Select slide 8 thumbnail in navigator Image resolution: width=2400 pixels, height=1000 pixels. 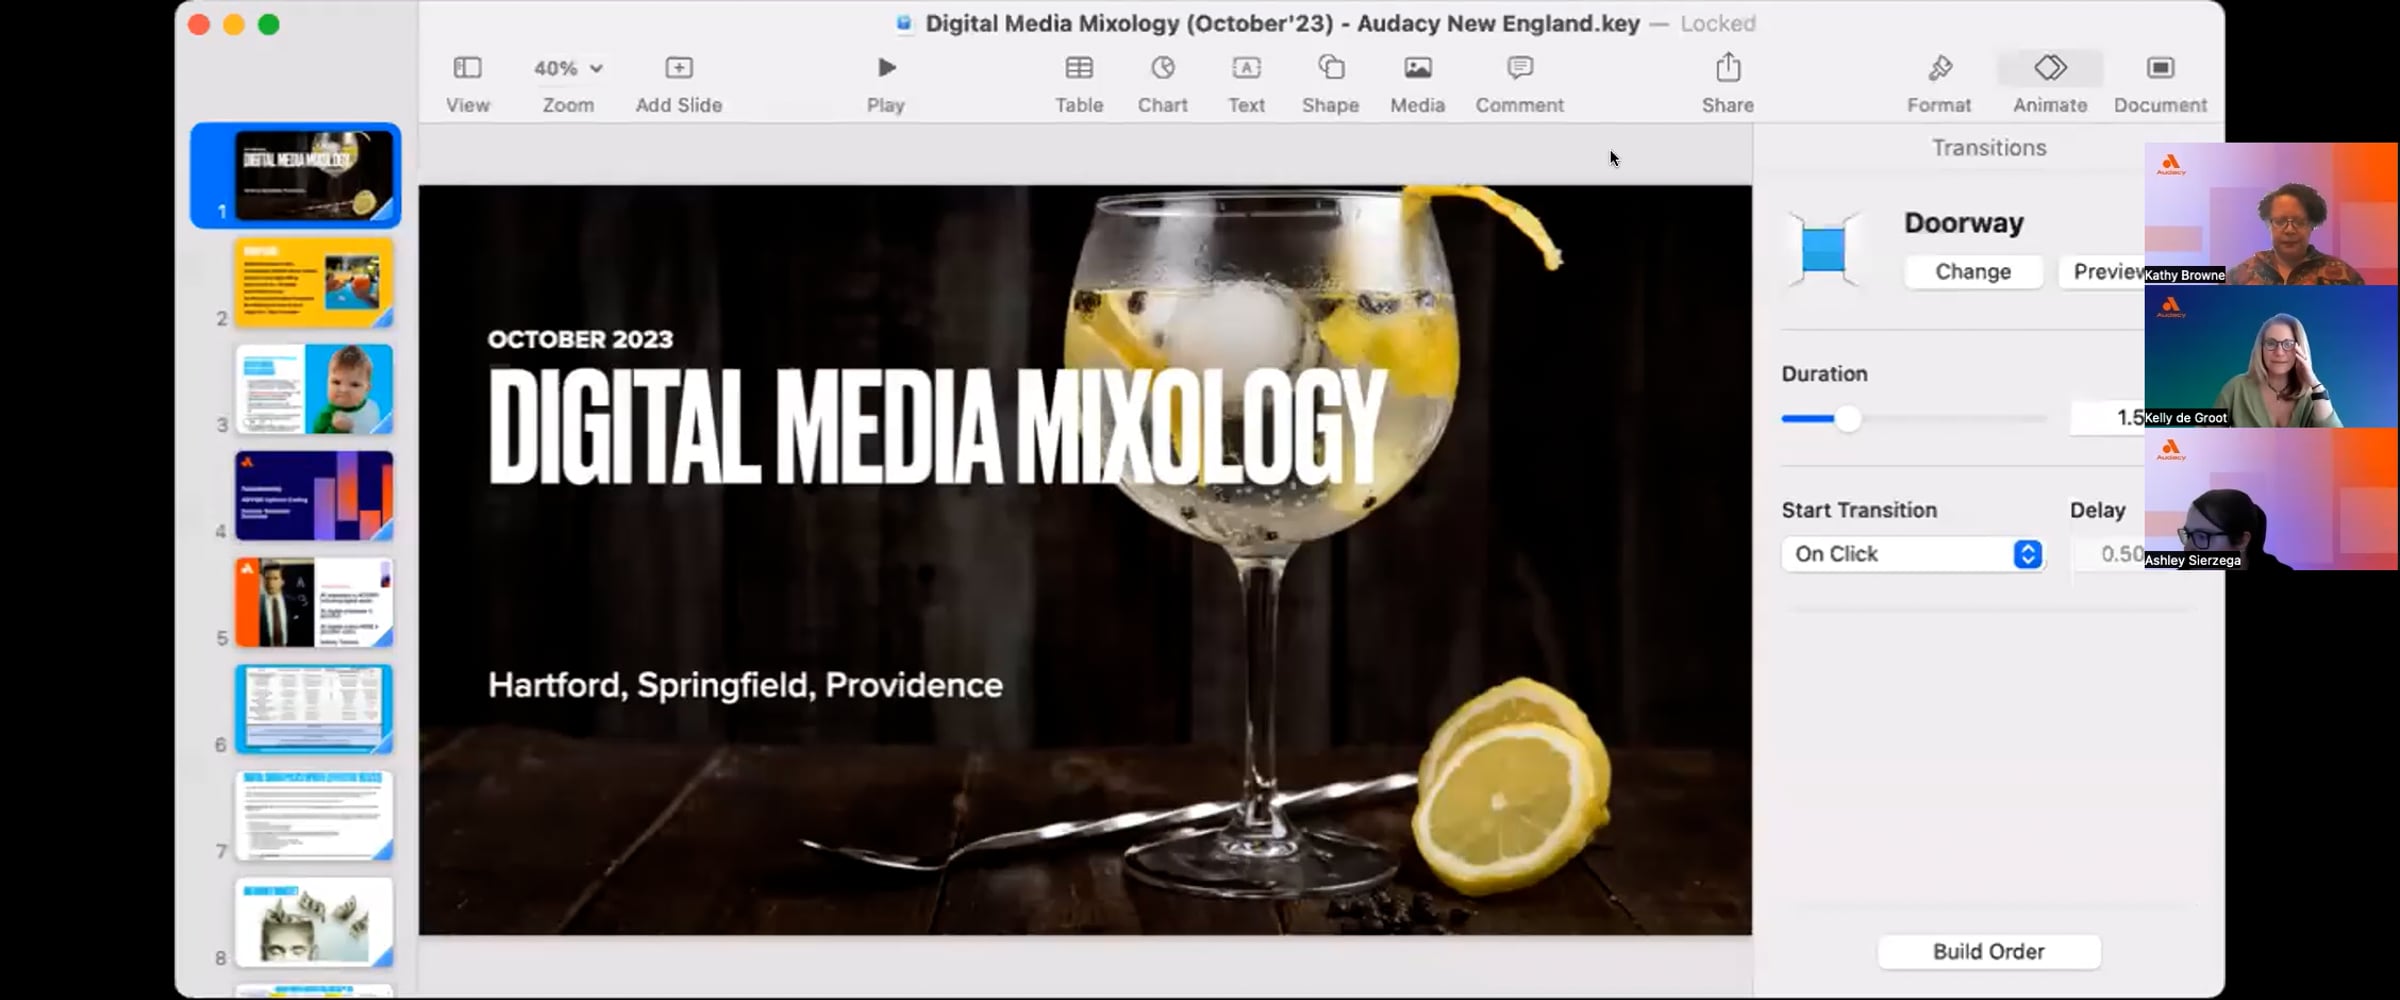314,922
